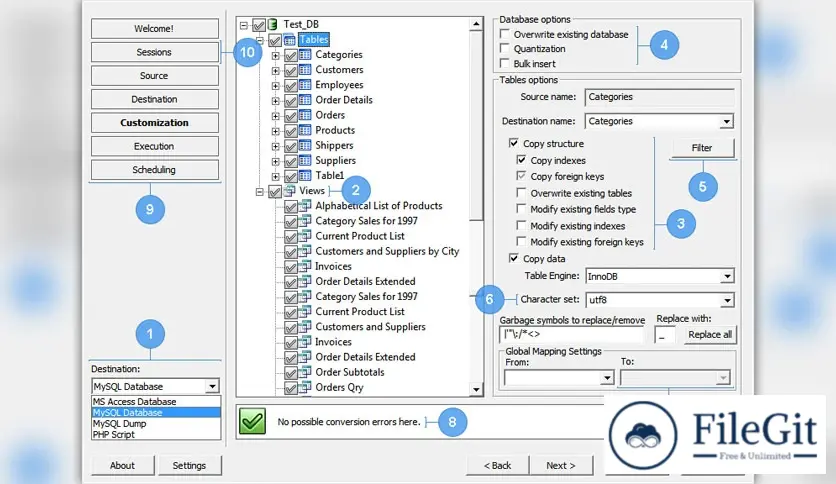836x484 pixels.
Task: Click the Replace all button
Action: [710, 335]
